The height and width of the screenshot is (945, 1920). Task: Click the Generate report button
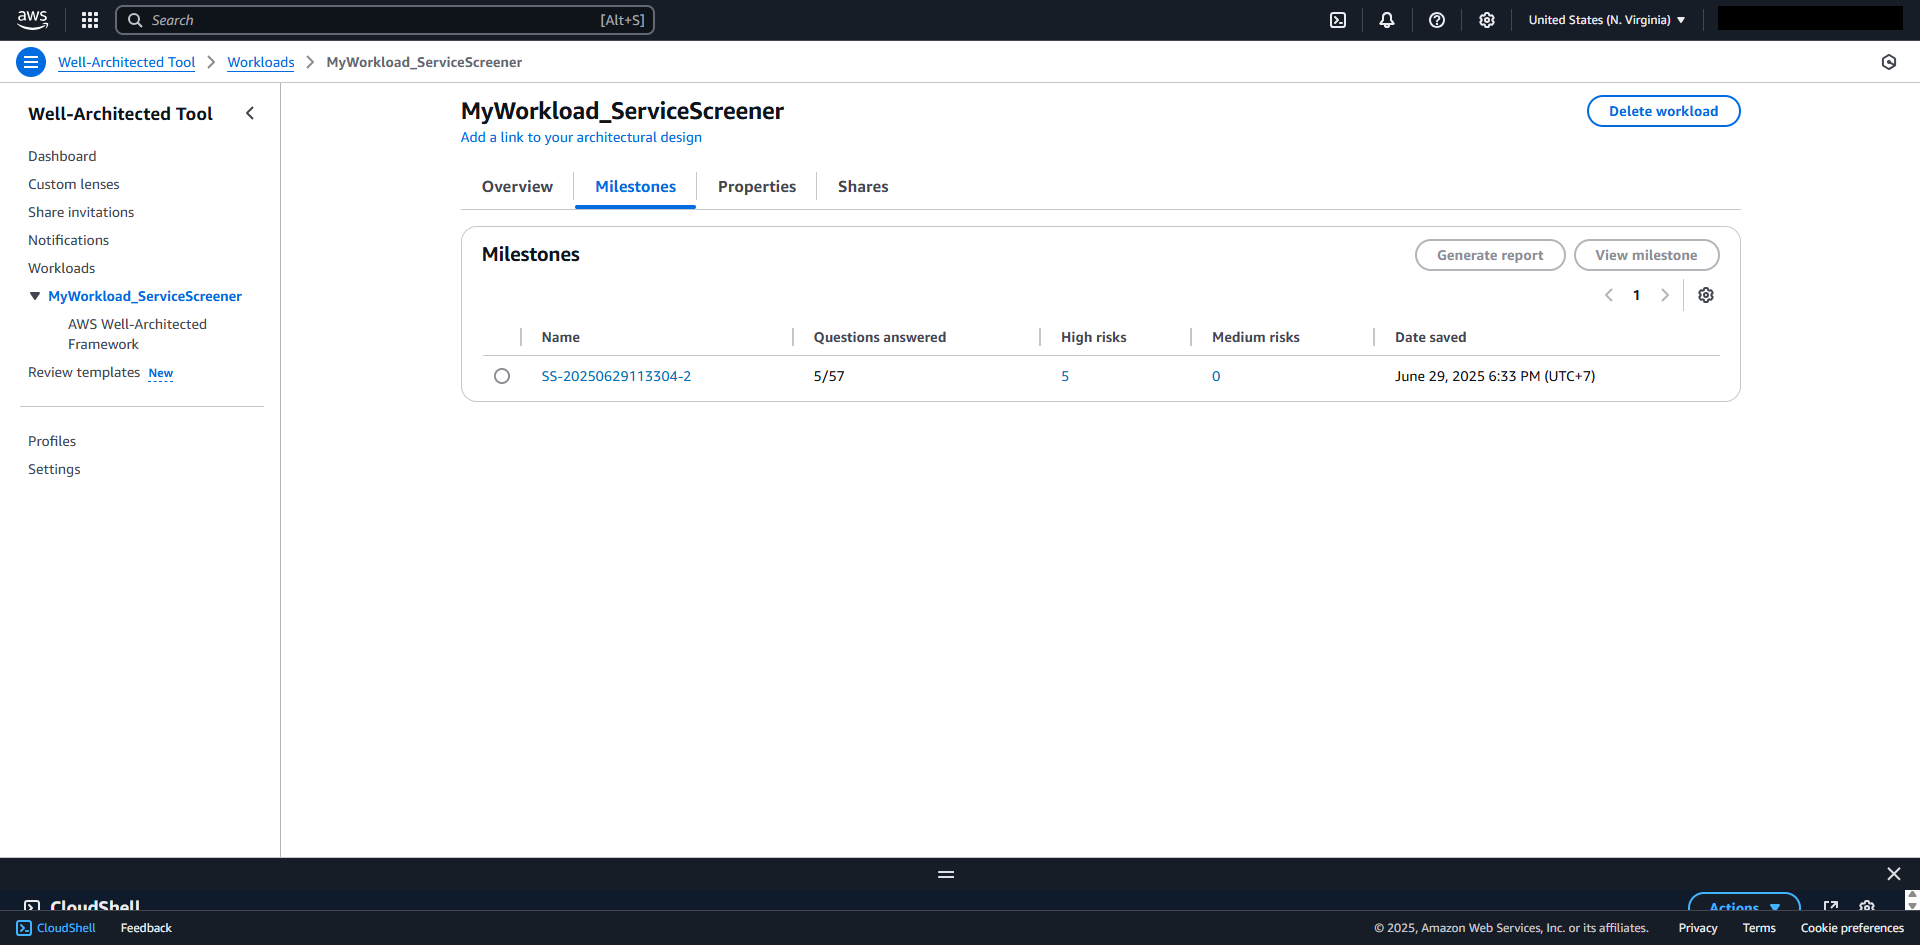[x=1490, y=255]
